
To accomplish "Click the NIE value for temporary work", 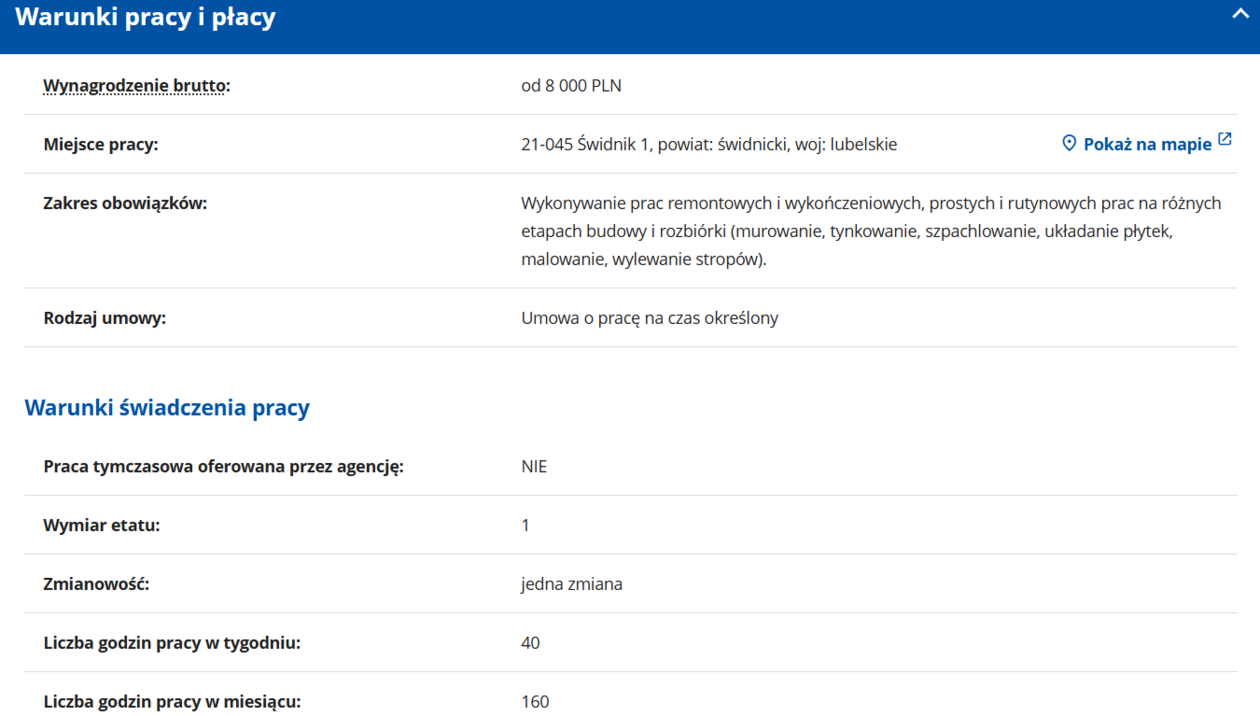I will pyautogui.click(x=534, y=467).
